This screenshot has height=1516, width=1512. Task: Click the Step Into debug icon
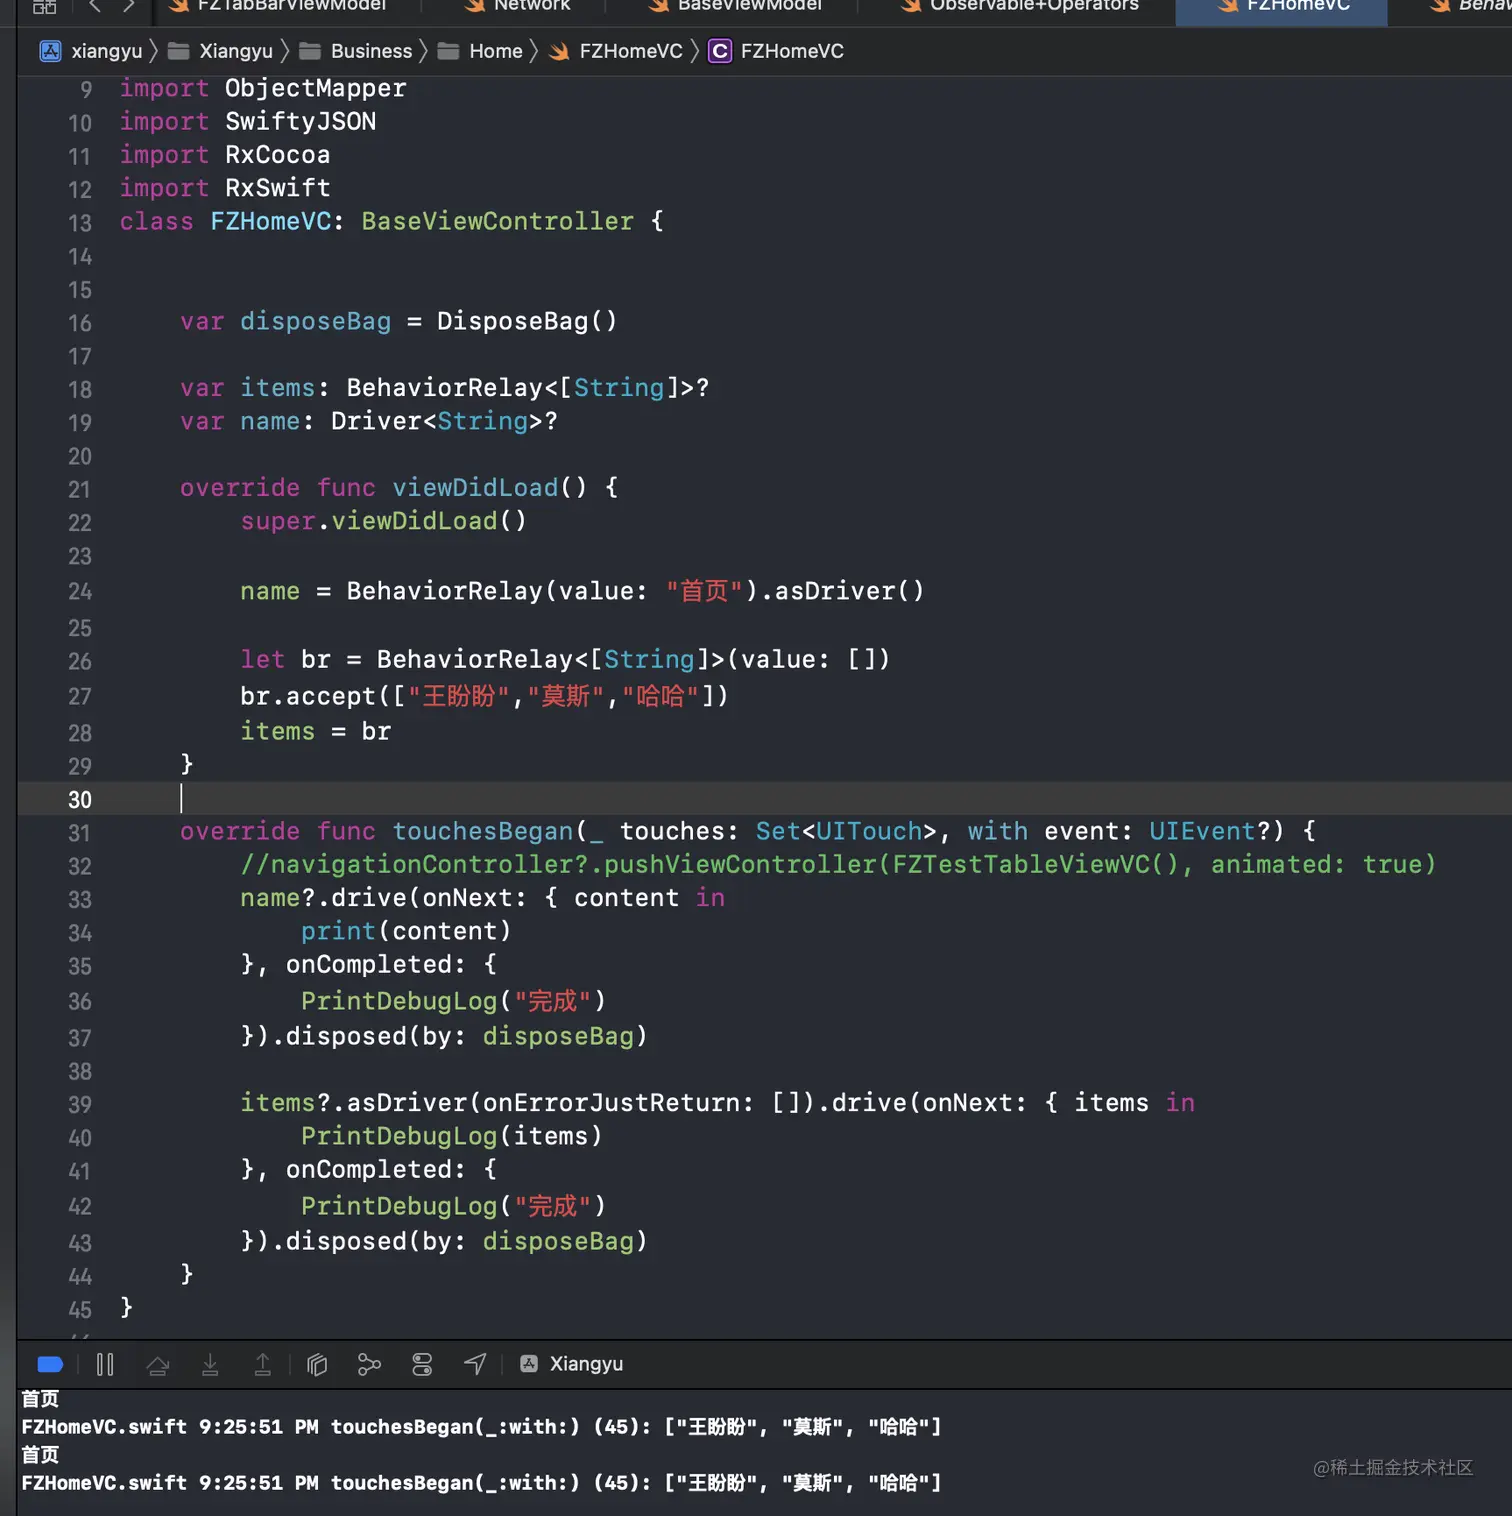tap(210, 1364)
